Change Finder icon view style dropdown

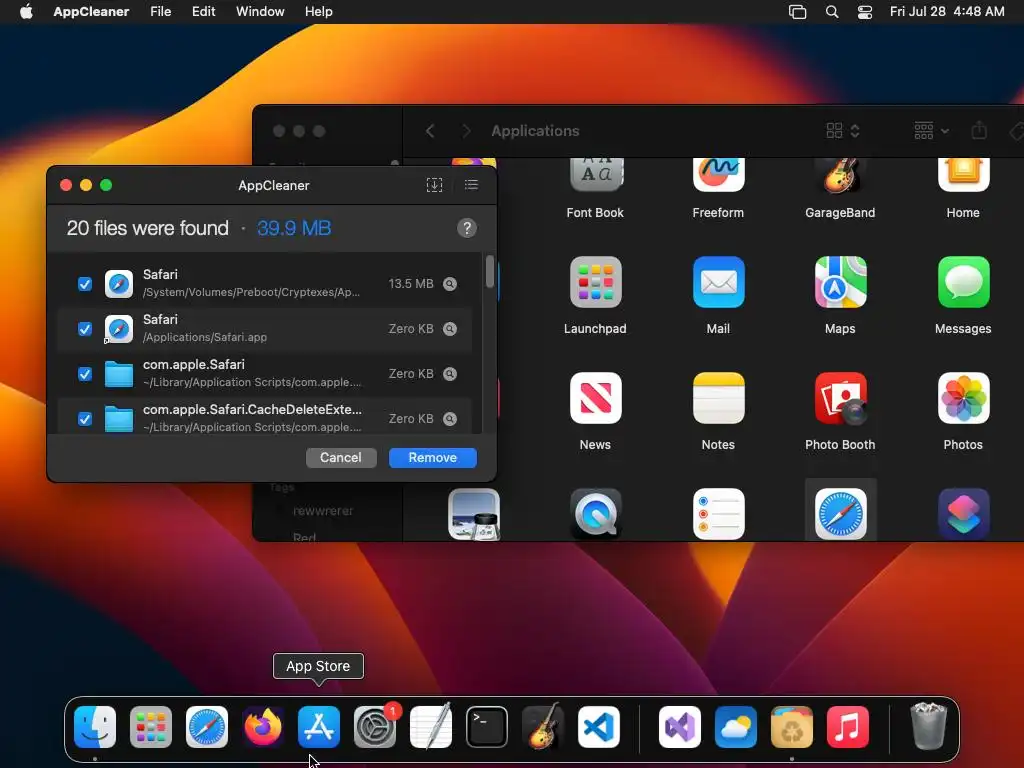tap(842, 131)
